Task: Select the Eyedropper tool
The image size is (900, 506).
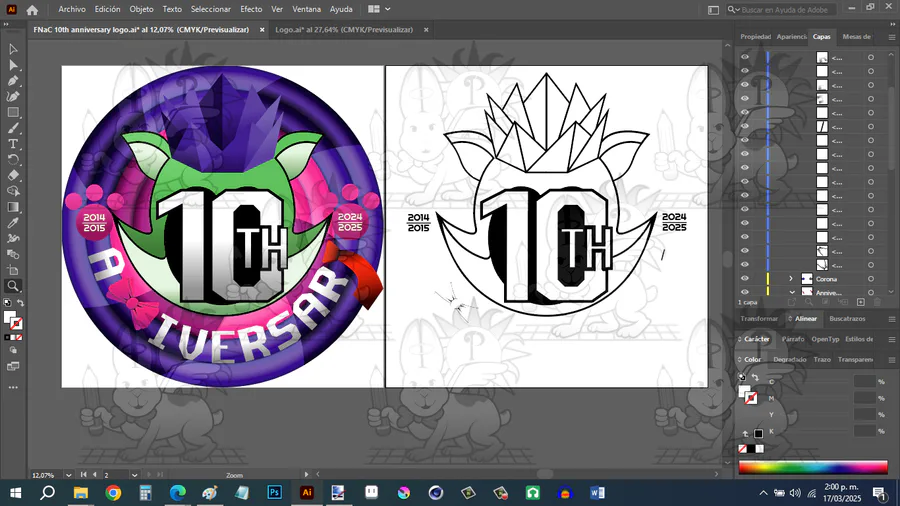Action: click(x=13, y=223)
